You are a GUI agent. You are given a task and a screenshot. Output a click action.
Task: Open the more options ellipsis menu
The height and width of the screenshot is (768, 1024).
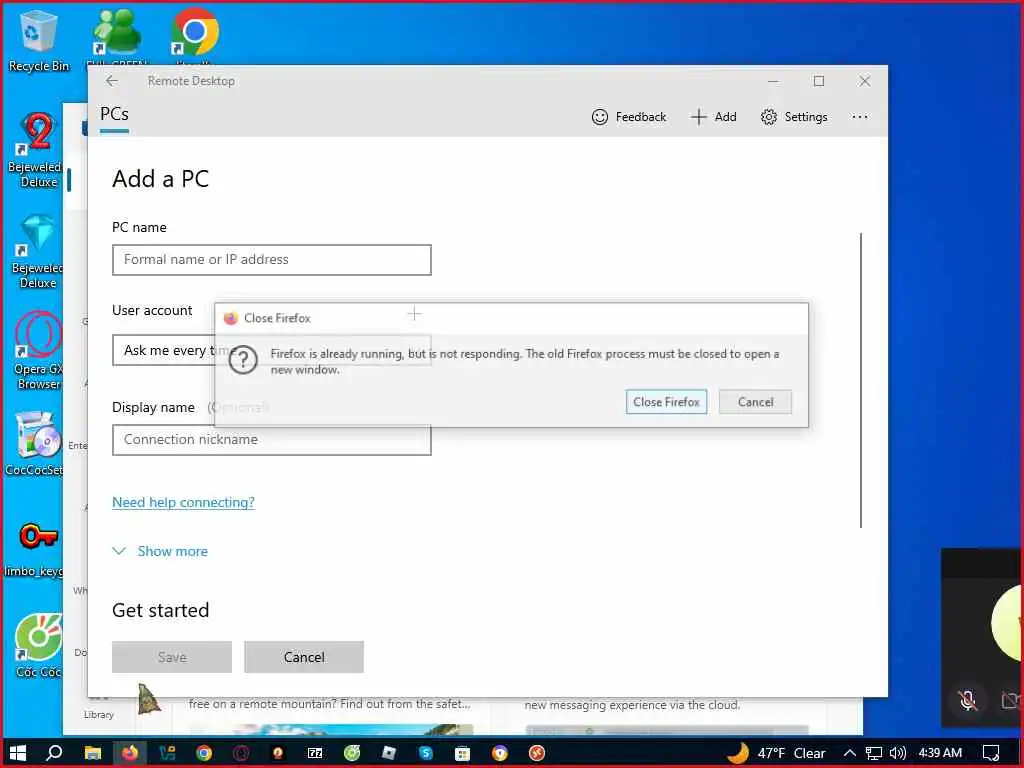click(x=860, y=117)
